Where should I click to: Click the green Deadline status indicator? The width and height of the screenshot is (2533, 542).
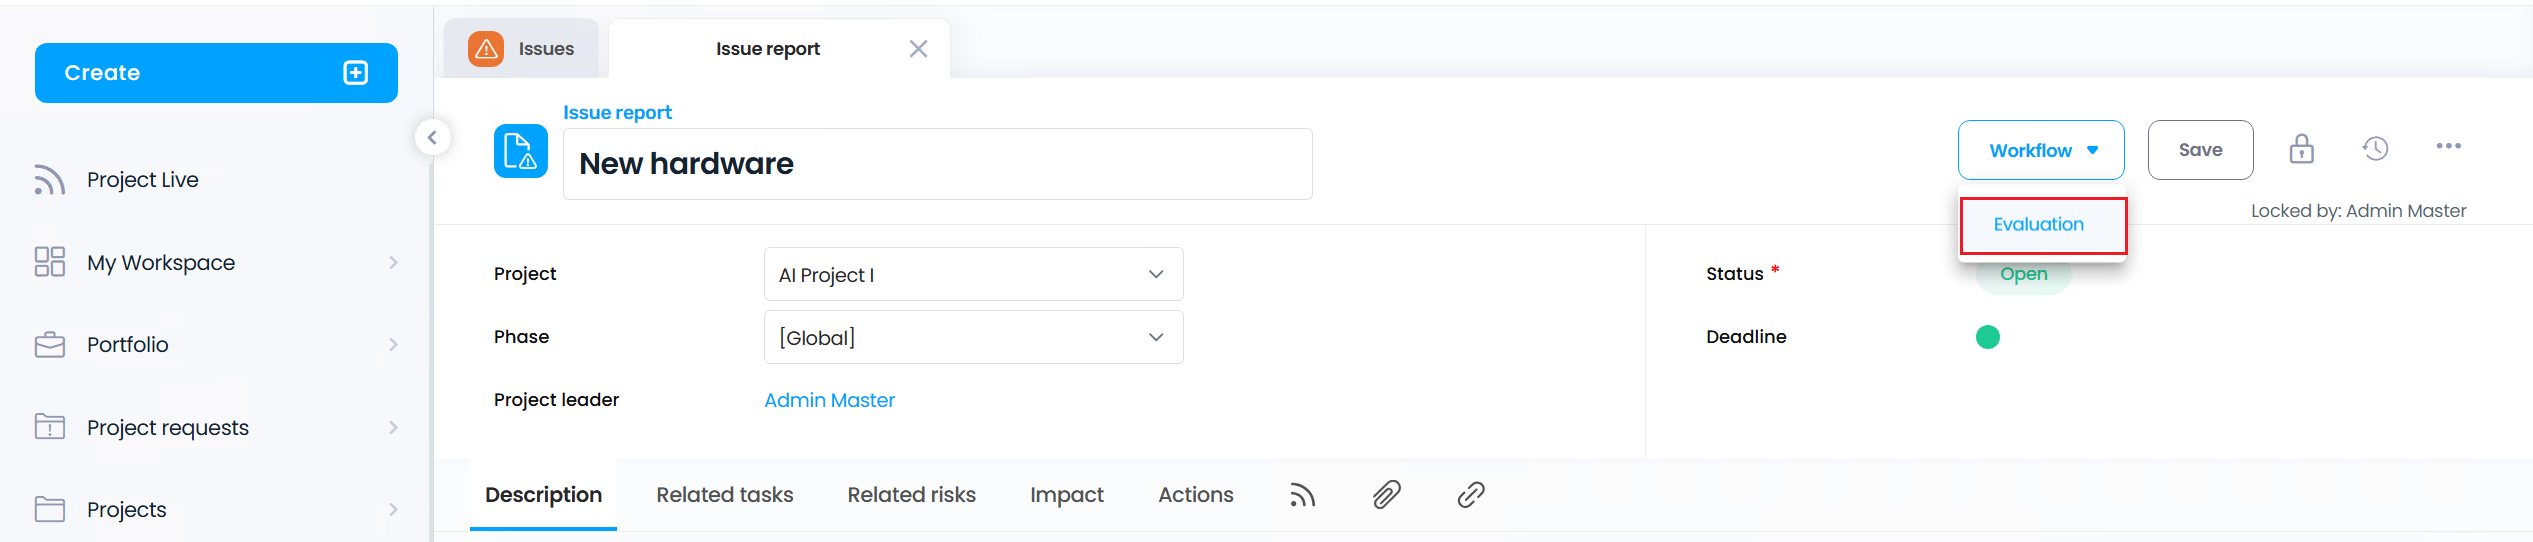point(1987,337)
